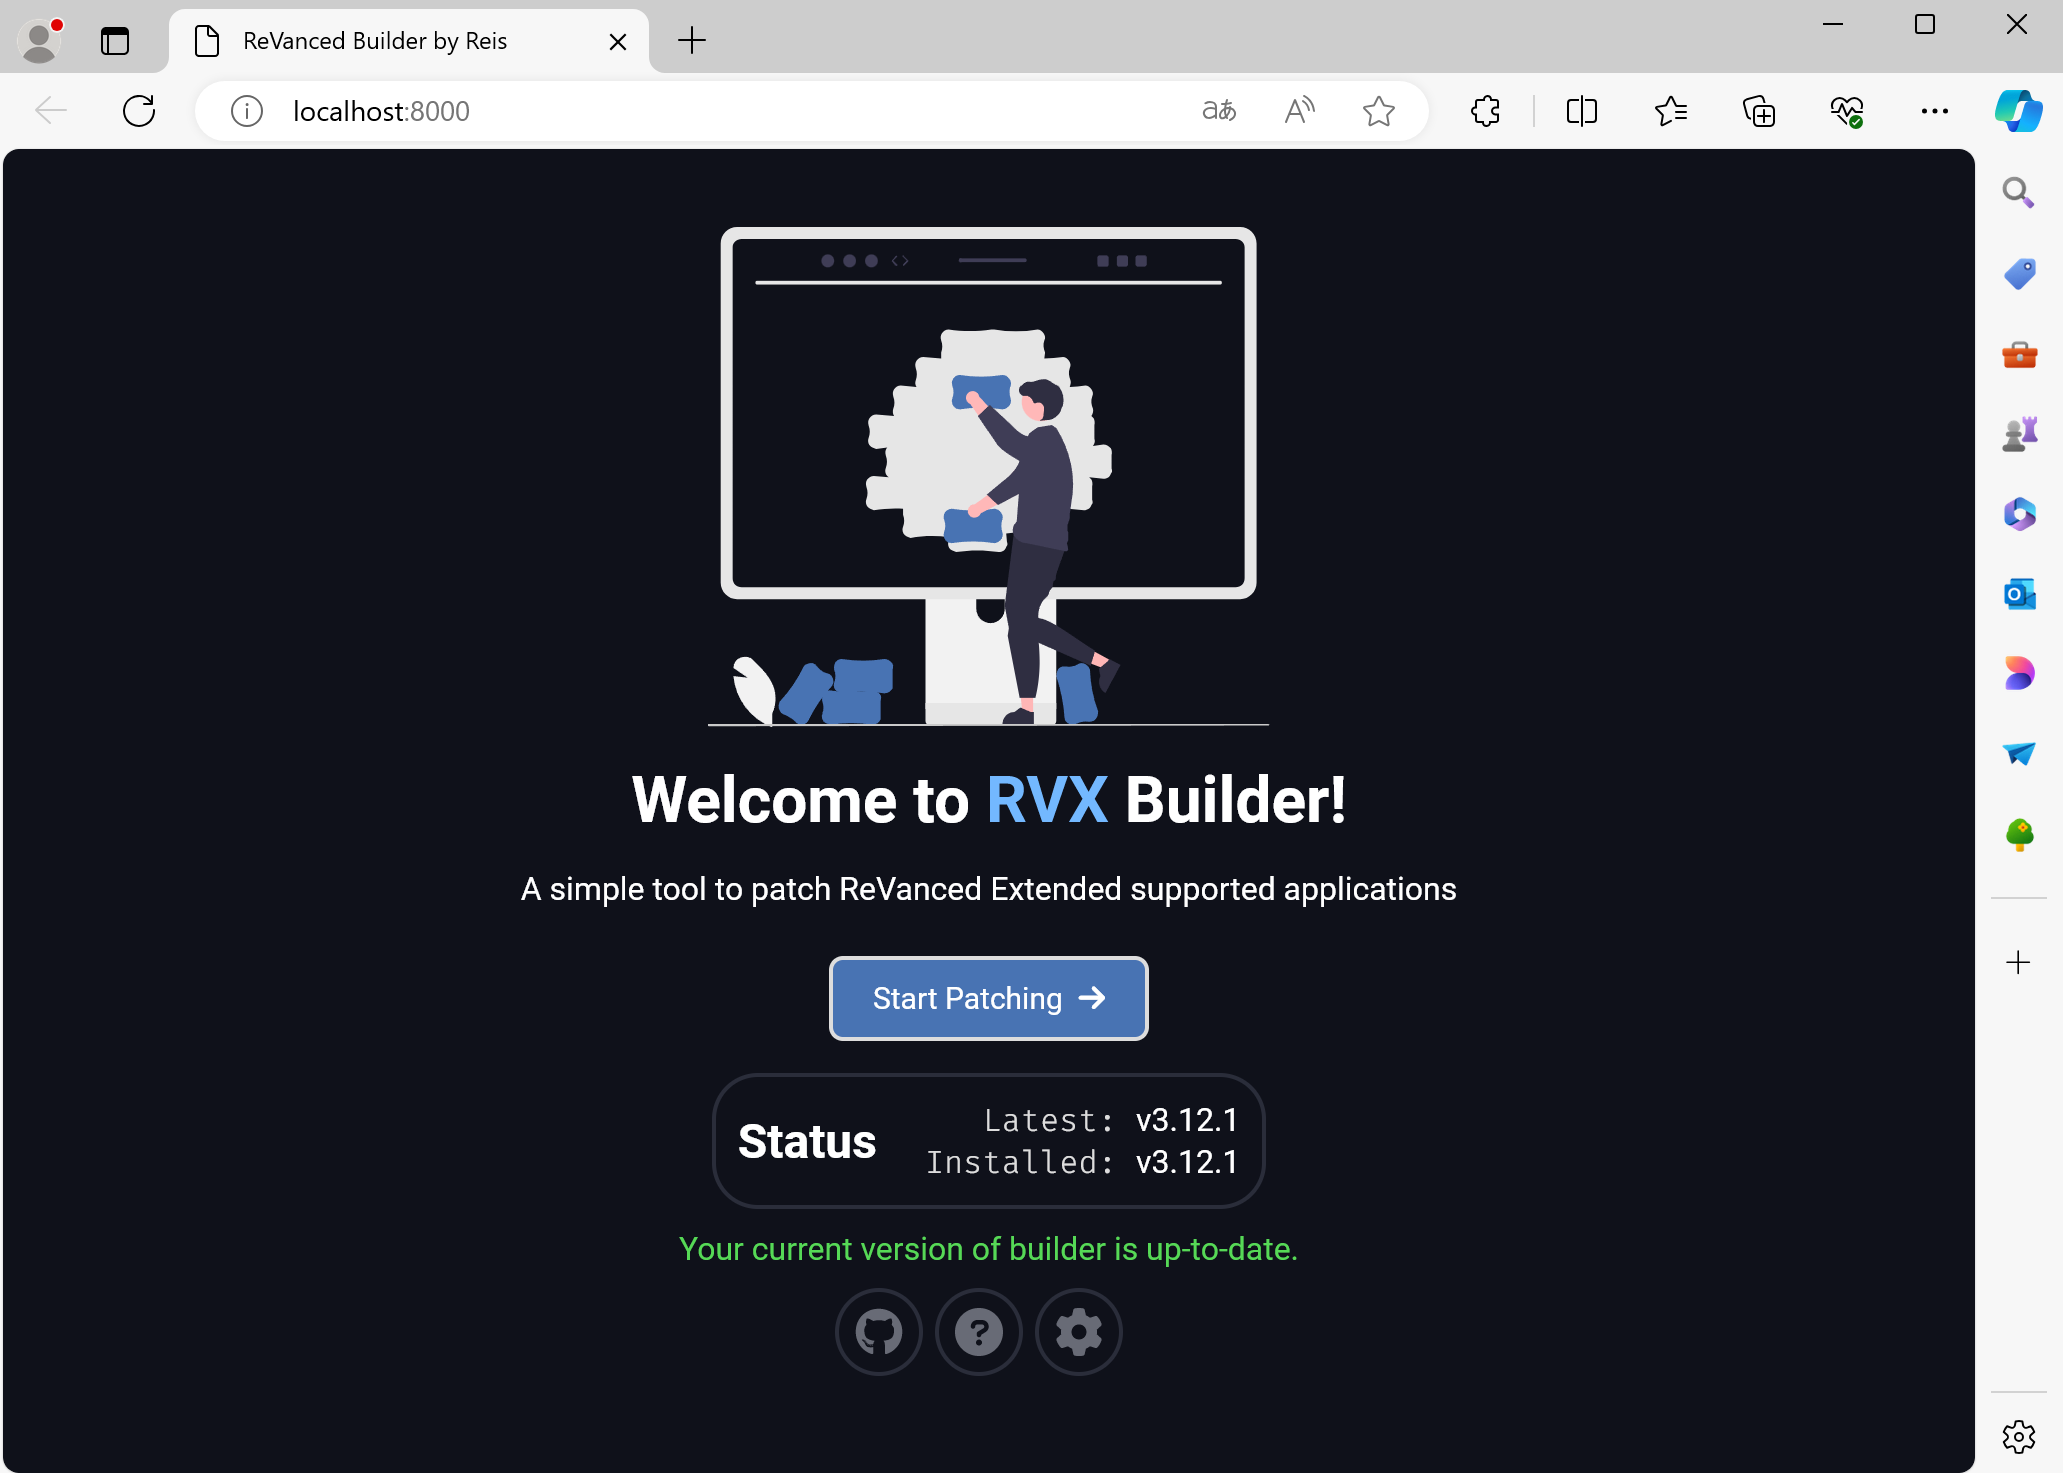The height and width of the screenshot is (1473, 2063).
Task: Click the Status heading label
Action: pyautogui.click(x=807, y=1141)
